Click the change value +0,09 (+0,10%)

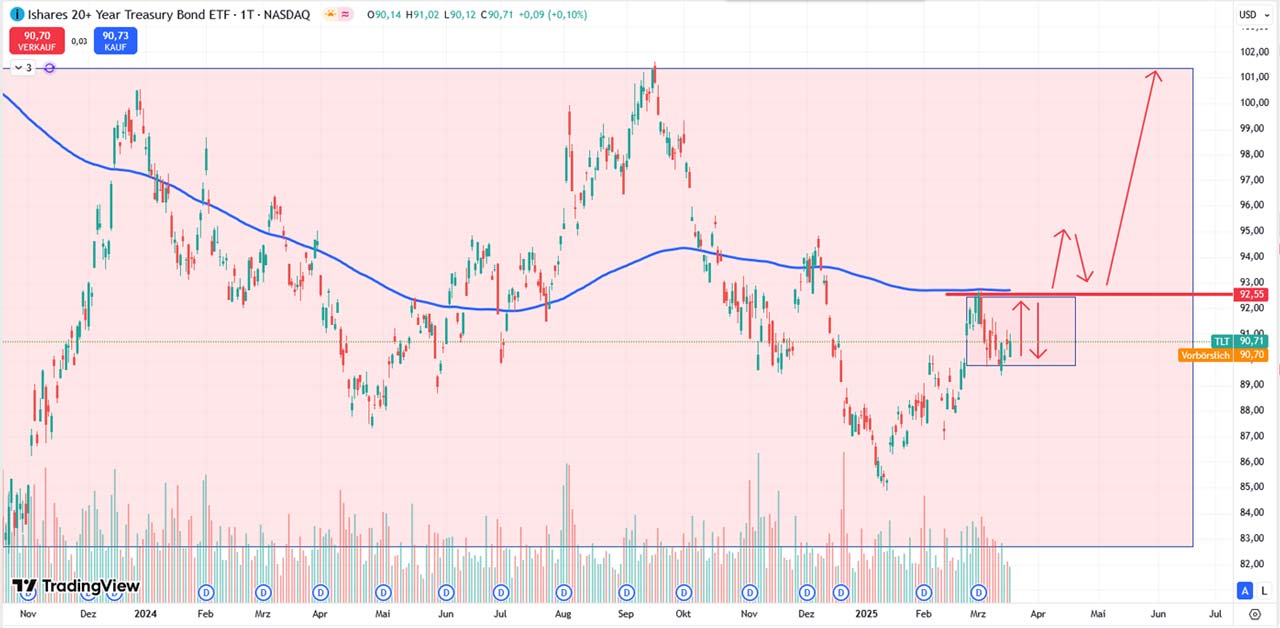pos(553,15)
